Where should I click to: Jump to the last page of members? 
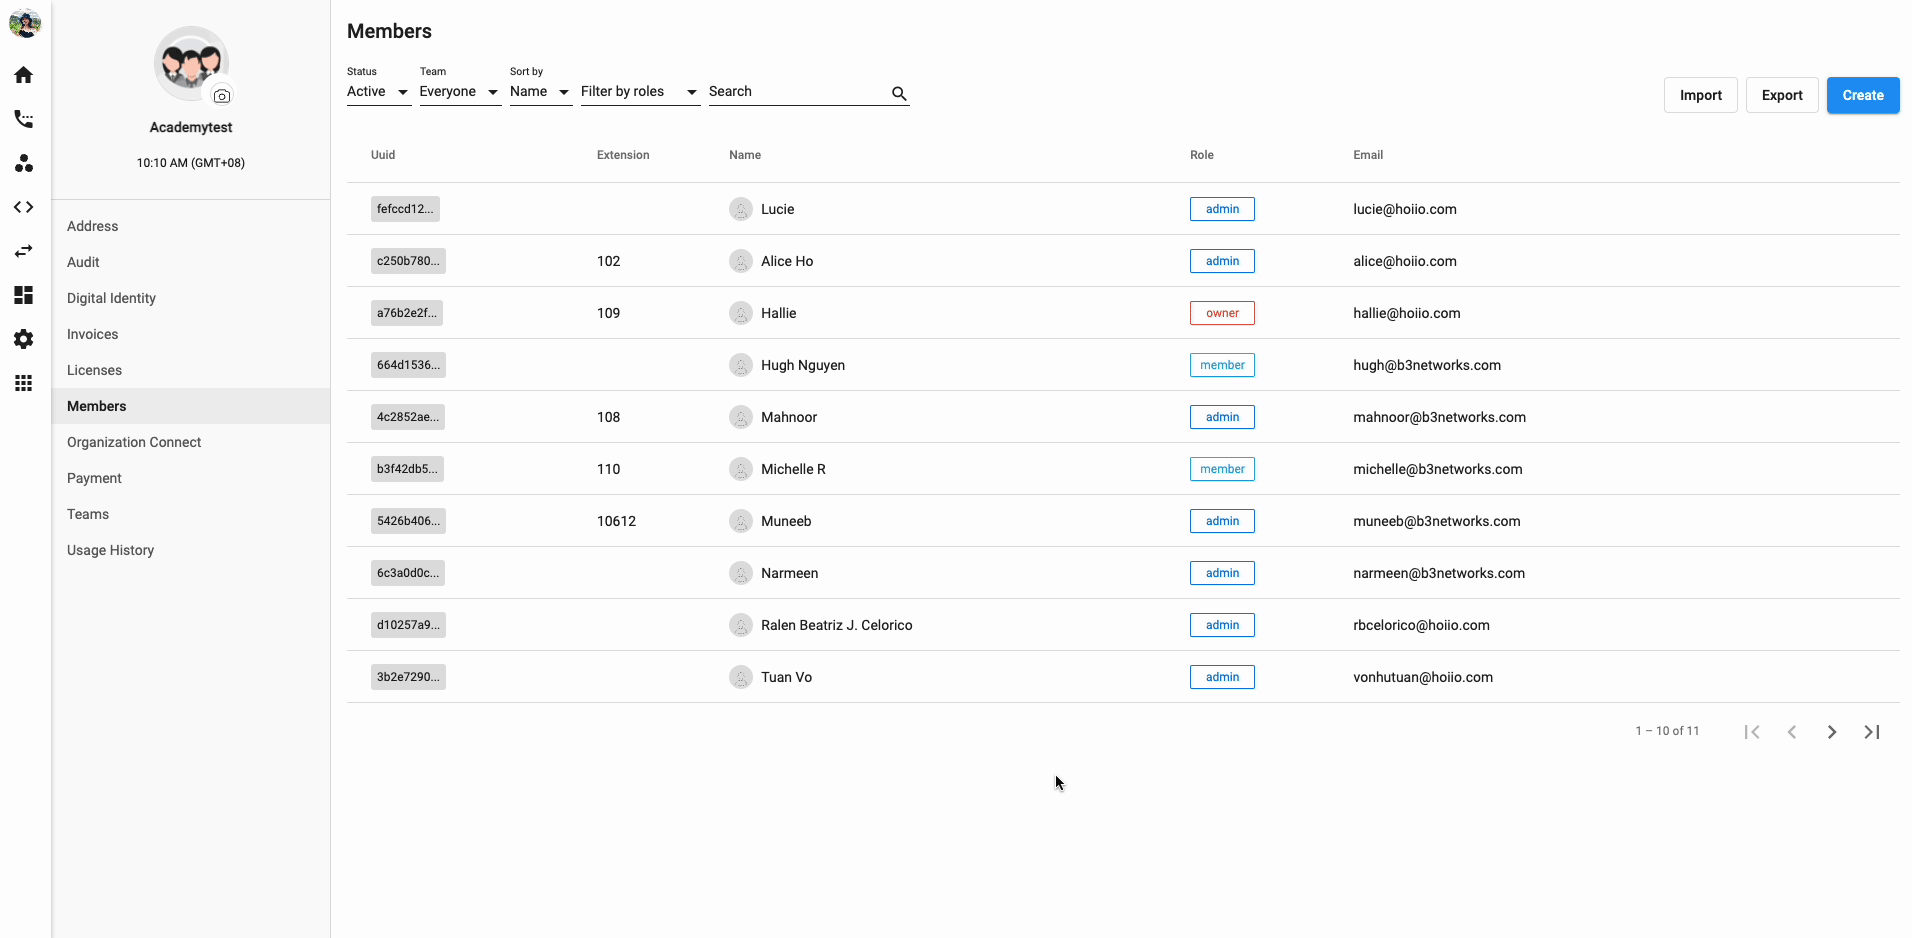click(1872, 732)
